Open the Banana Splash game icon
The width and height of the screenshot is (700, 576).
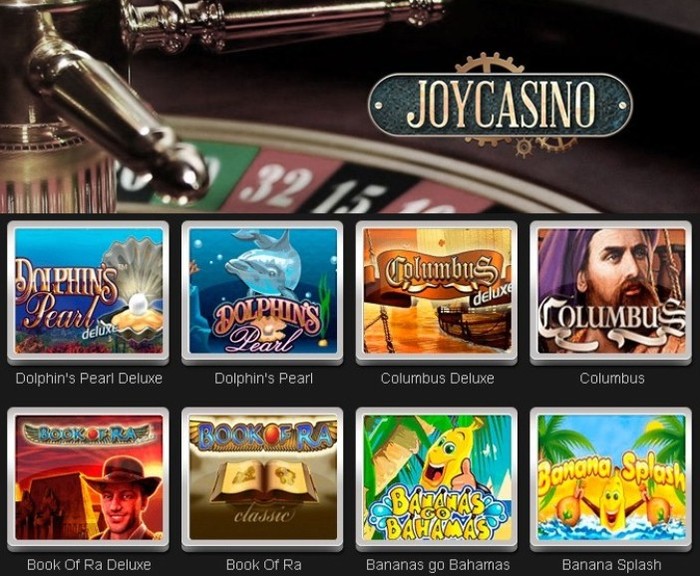click(x=611, y=478)
